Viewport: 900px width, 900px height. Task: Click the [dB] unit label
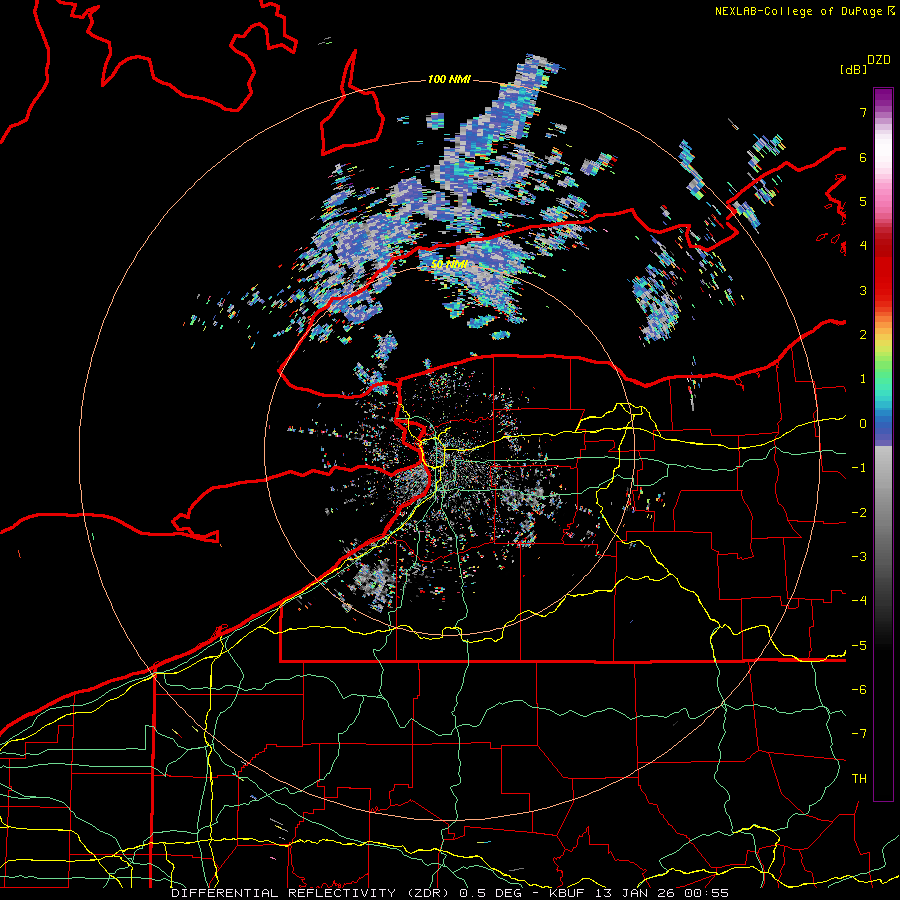pos(854,69)
